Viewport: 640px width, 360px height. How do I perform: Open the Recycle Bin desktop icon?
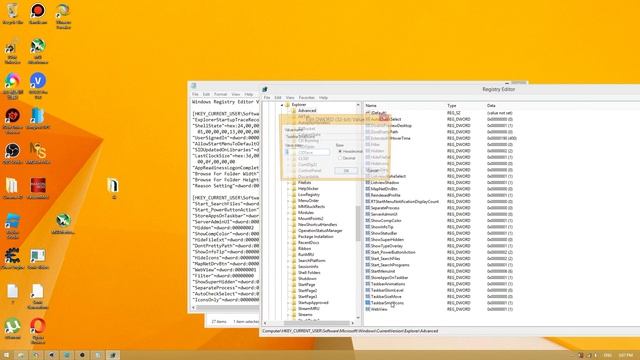click(x=12, y=11)
